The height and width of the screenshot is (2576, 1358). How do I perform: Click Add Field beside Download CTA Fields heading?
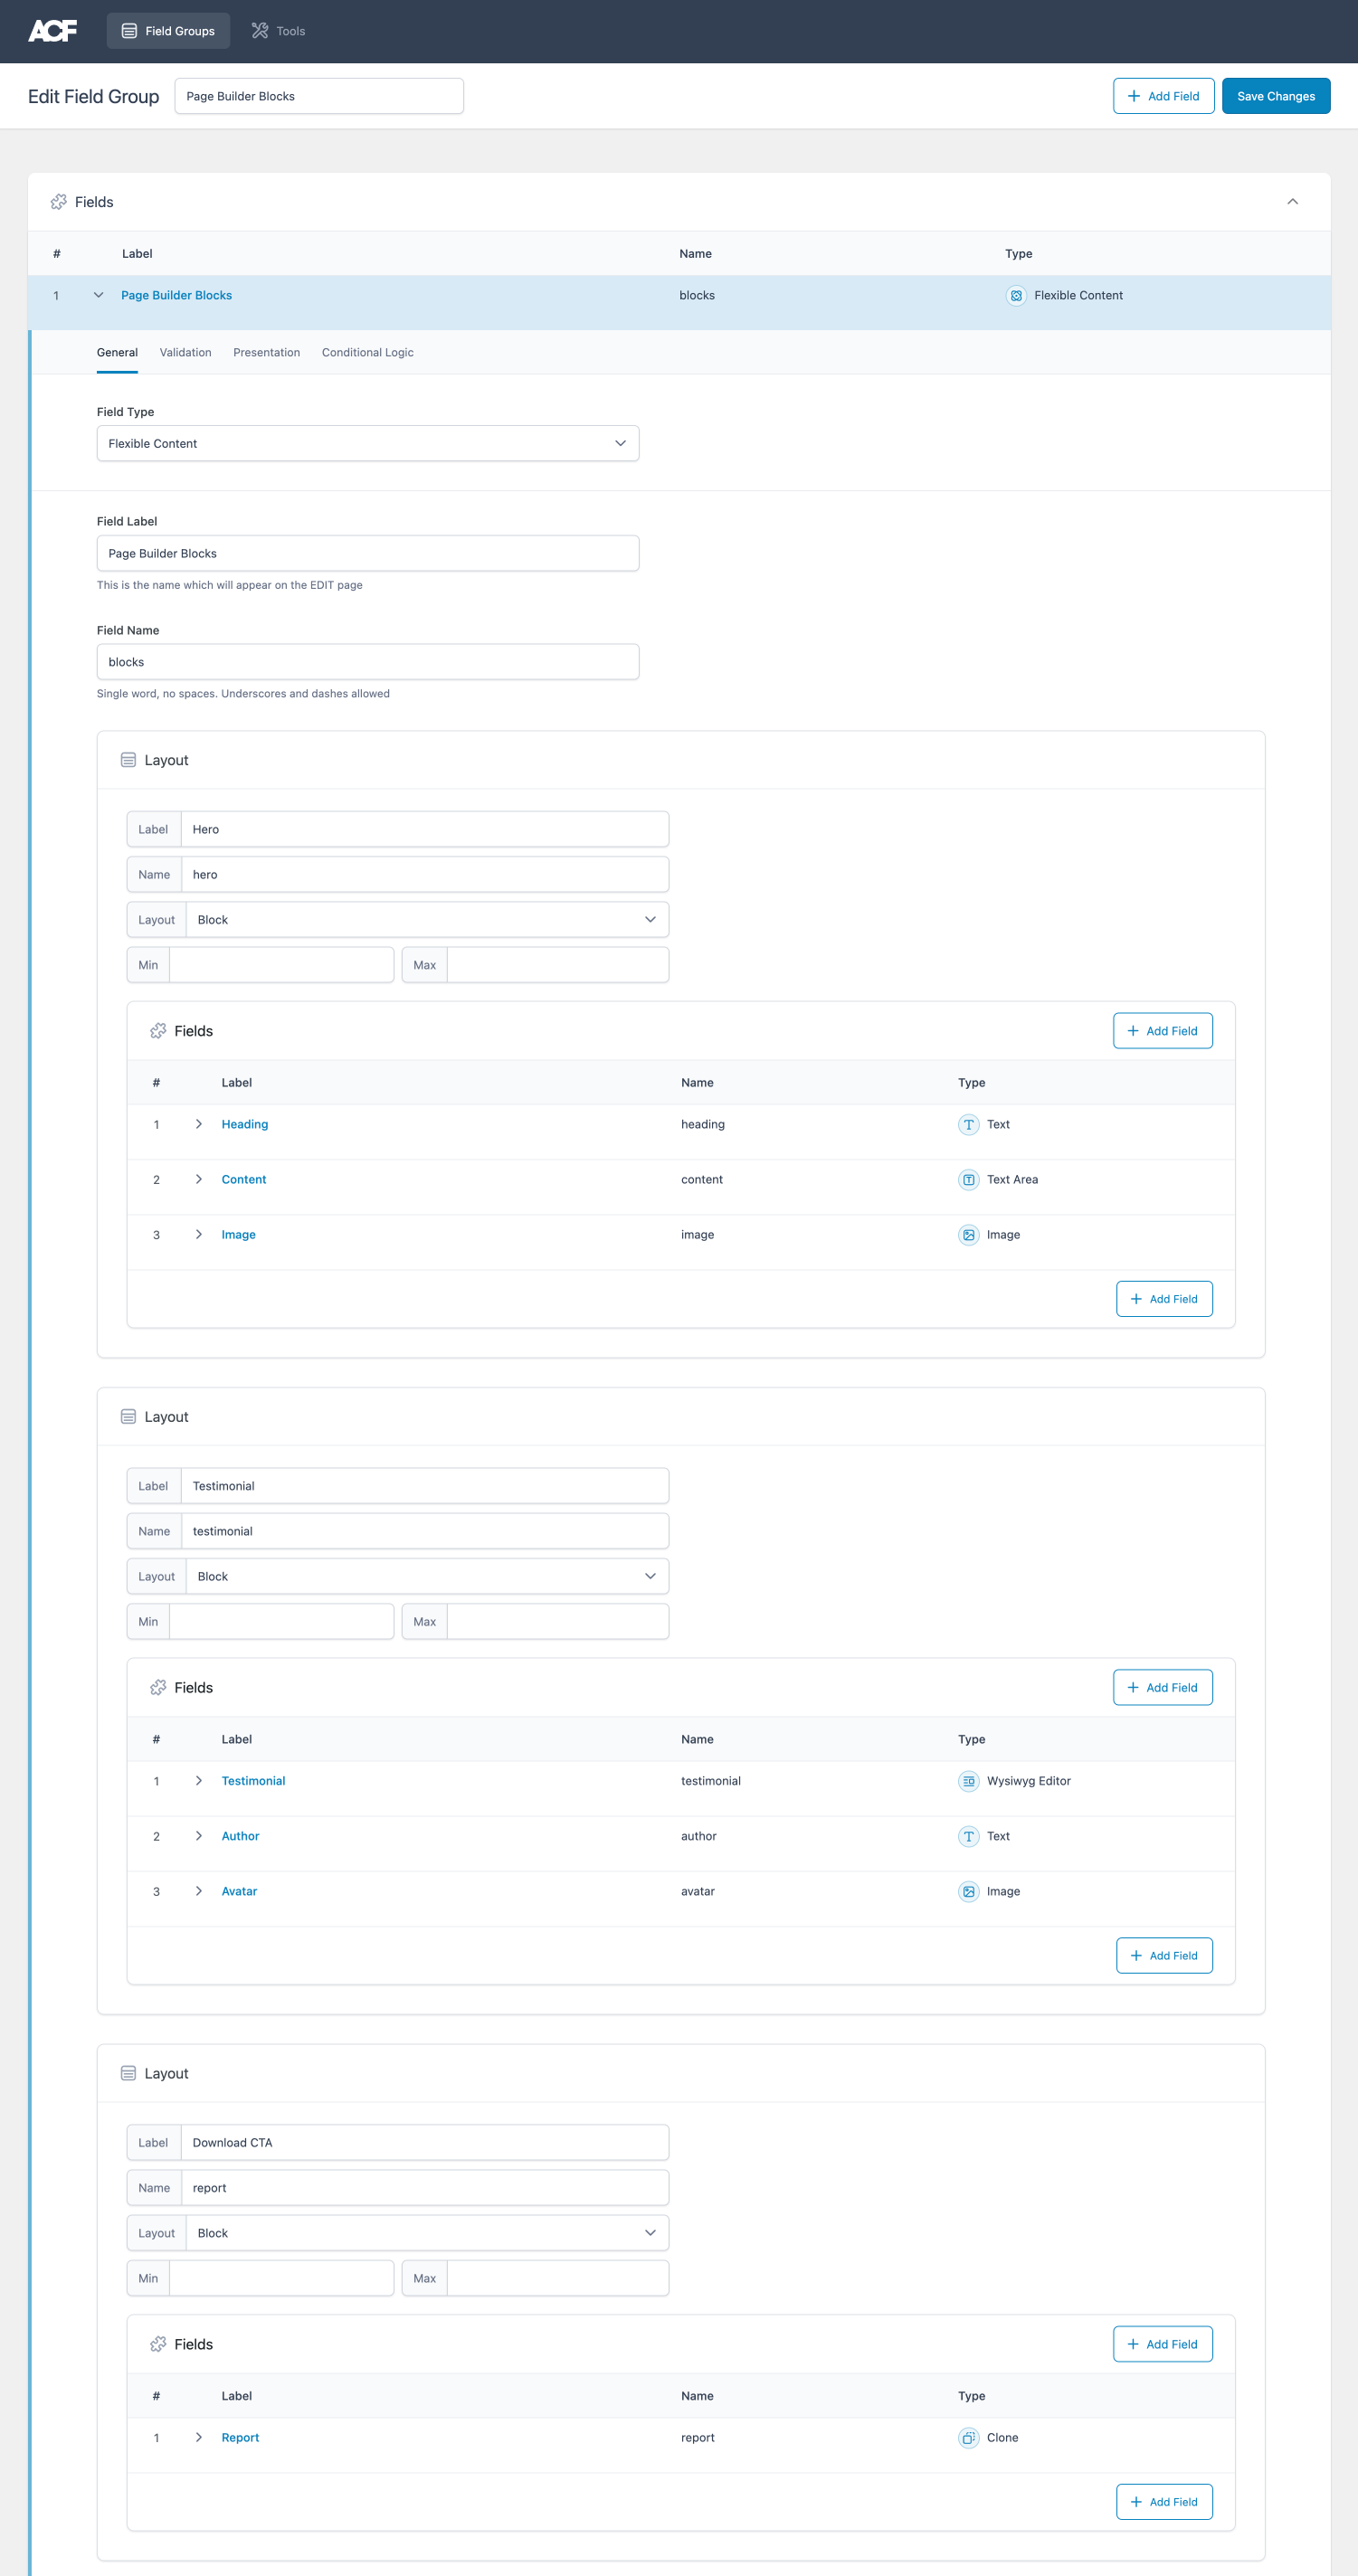pos(1162,2344)
